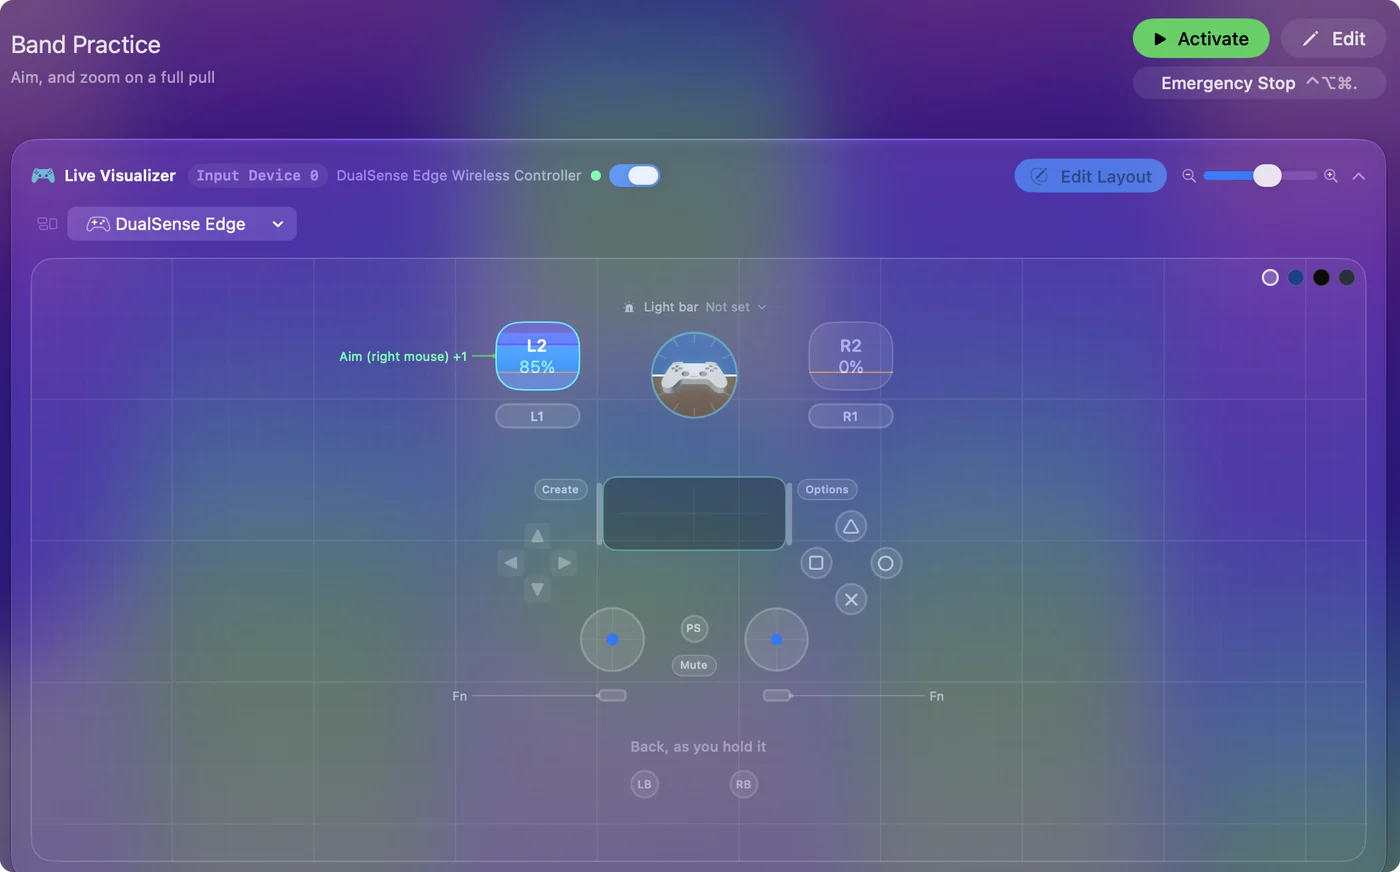Click the D-pad up arrow
1400x872 pixels.
tap(538, 537)
